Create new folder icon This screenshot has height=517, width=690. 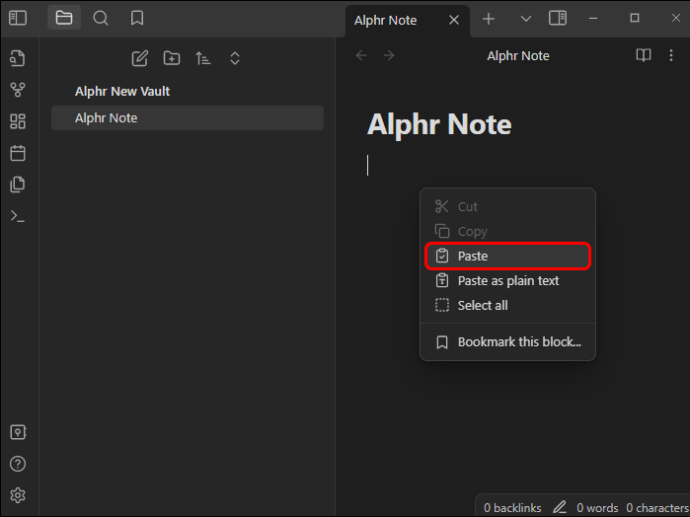(x=172, y=58)
